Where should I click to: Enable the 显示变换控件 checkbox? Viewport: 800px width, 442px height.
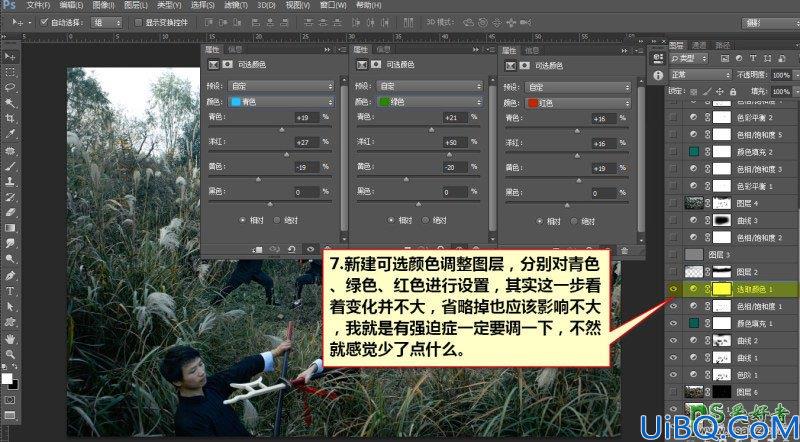click(138, 22)
